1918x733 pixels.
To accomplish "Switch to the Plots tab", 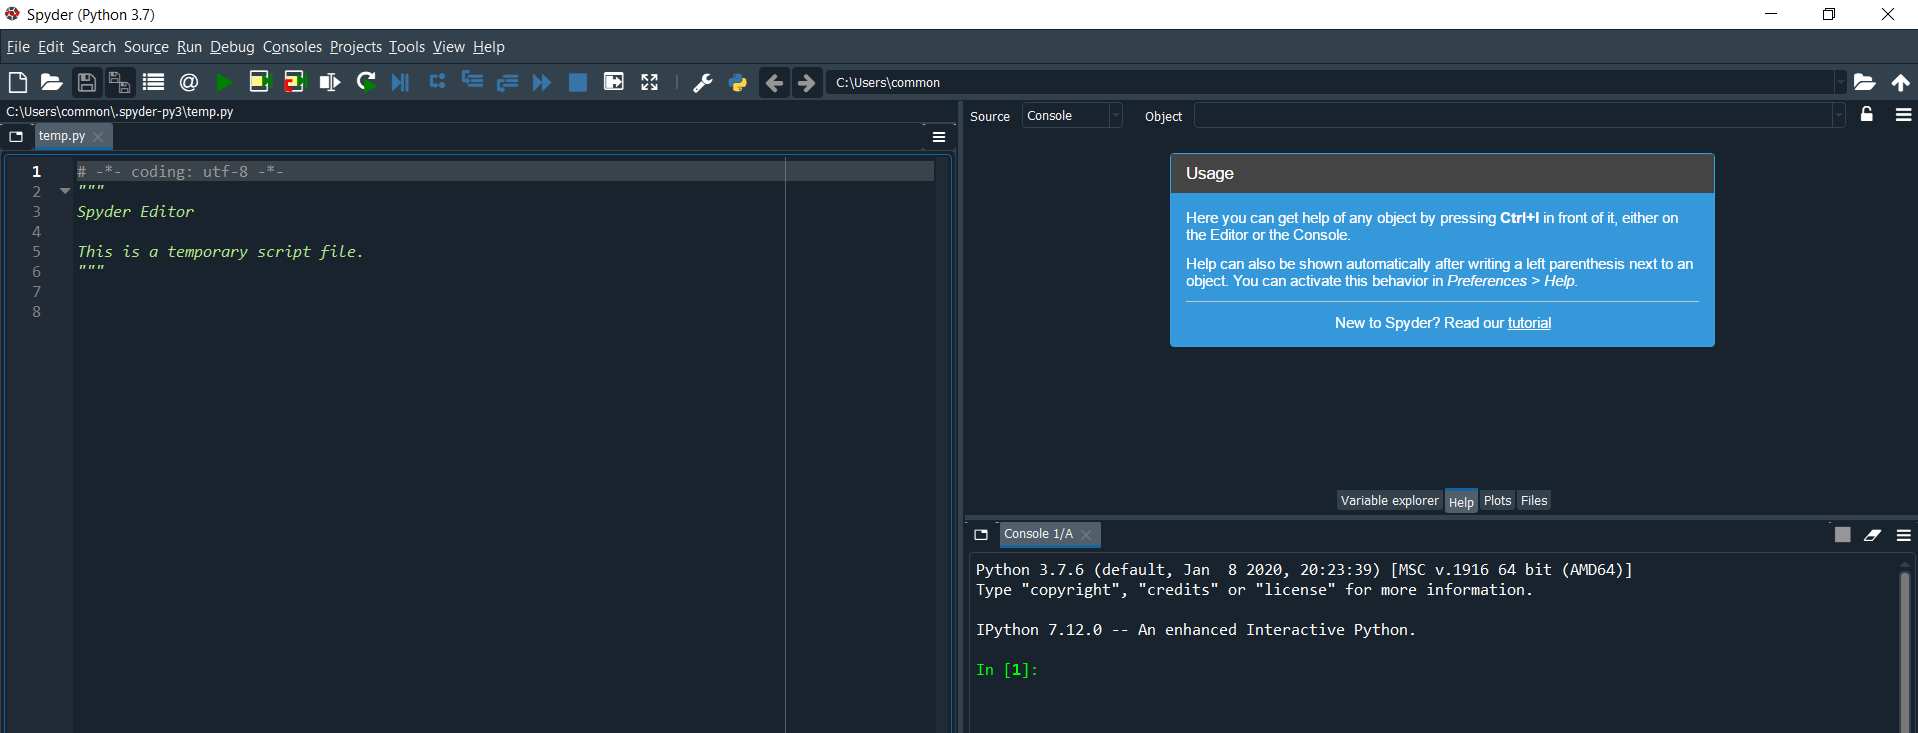I will coord(1497,501).
